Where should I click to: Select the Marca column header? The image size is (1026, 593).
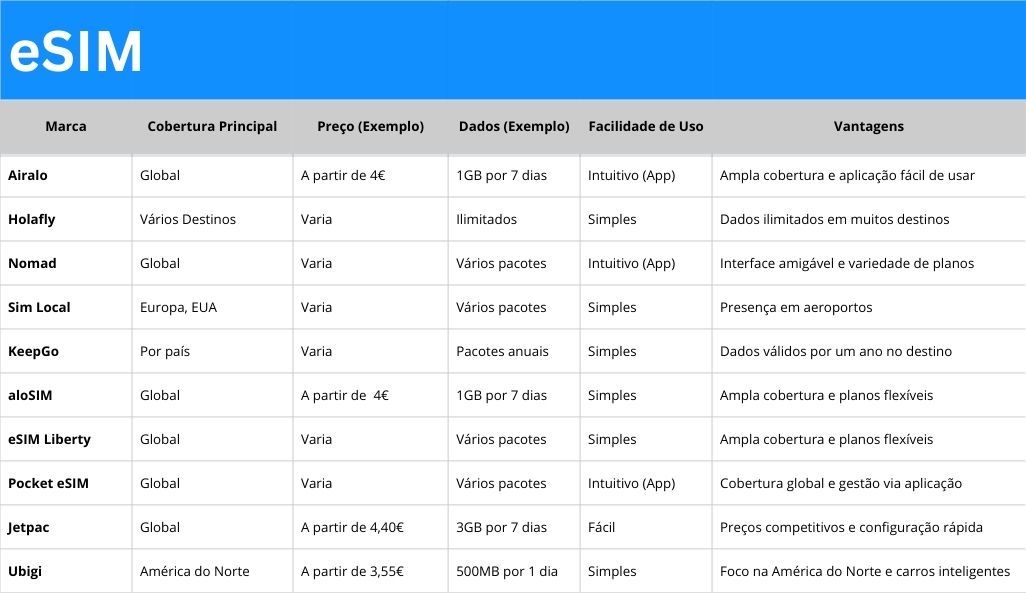65,126
